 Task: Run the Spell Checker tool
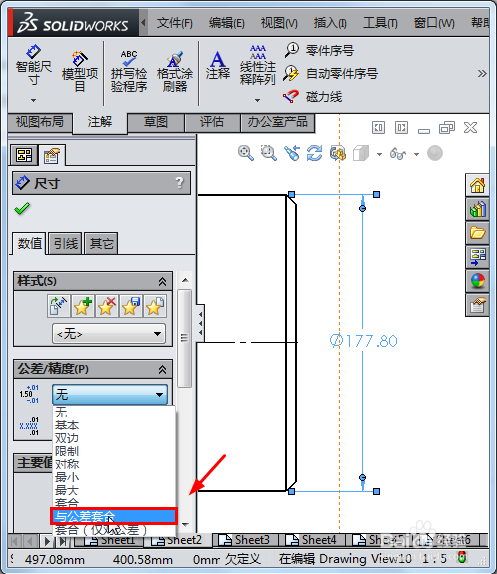[129, 72]
